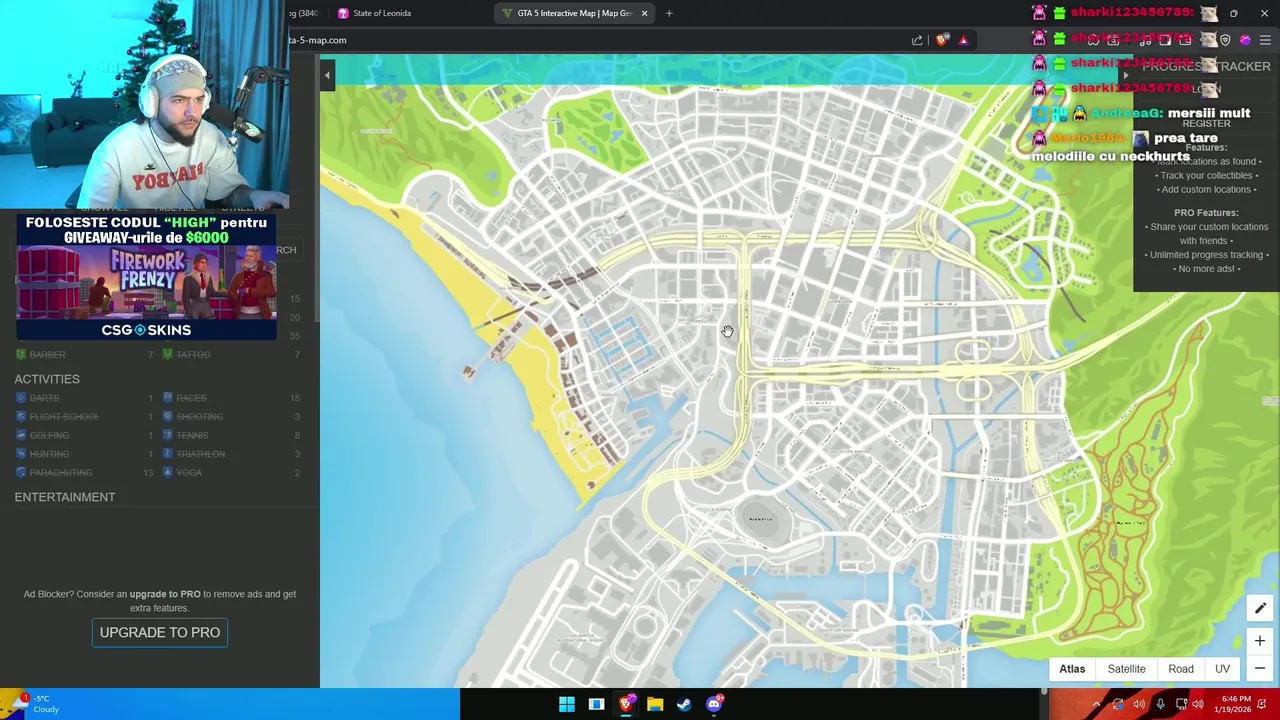This screenshot has height=720, width=1280.
Task: Open Task View on the taskbar
Action: click(x=596, y=704)
